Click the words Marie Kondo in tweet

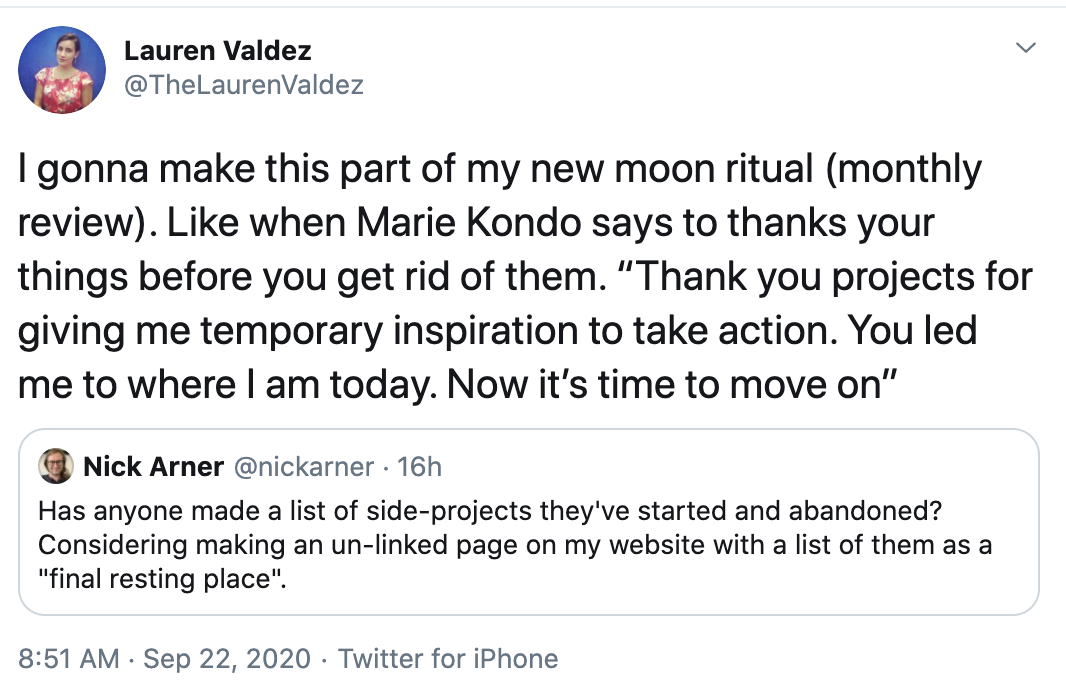[469, 223]
